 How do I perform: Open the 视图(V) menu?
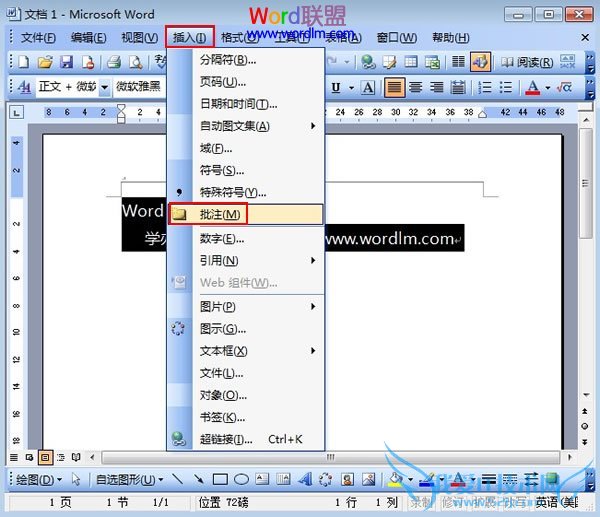tap(140, 38)
